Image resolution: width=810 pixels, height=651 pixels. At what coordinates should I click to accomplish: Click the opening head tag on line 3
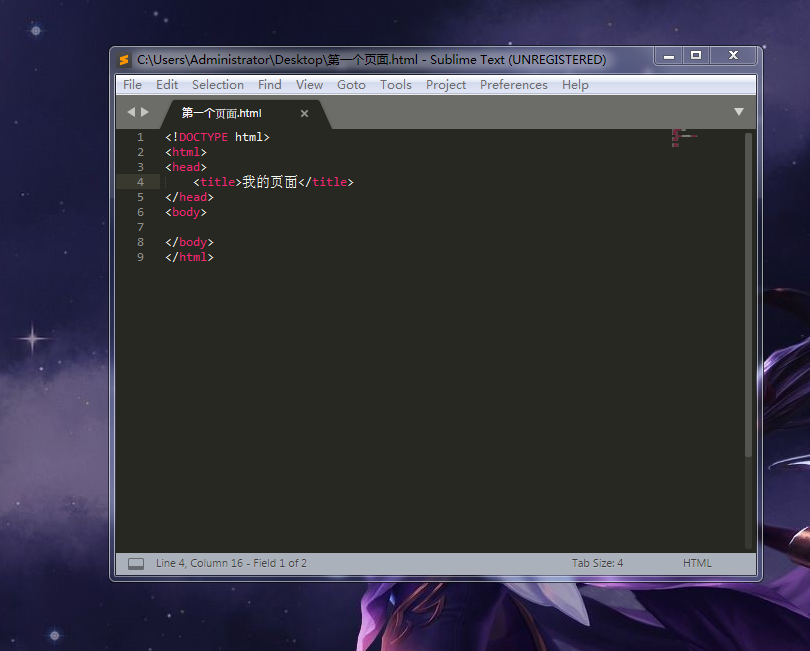(x=186, y=167)
